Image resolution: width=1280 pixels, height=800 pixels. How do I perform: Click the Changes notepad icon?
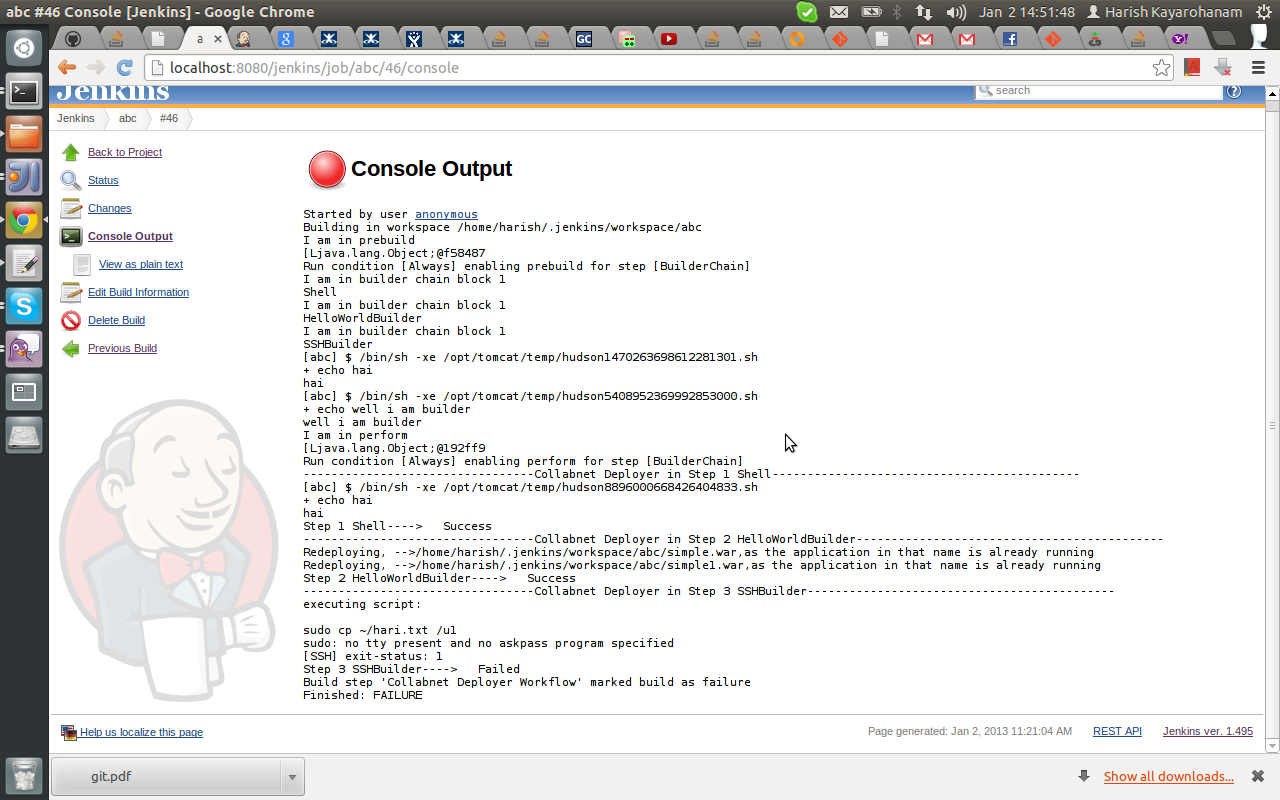point(70,208)
